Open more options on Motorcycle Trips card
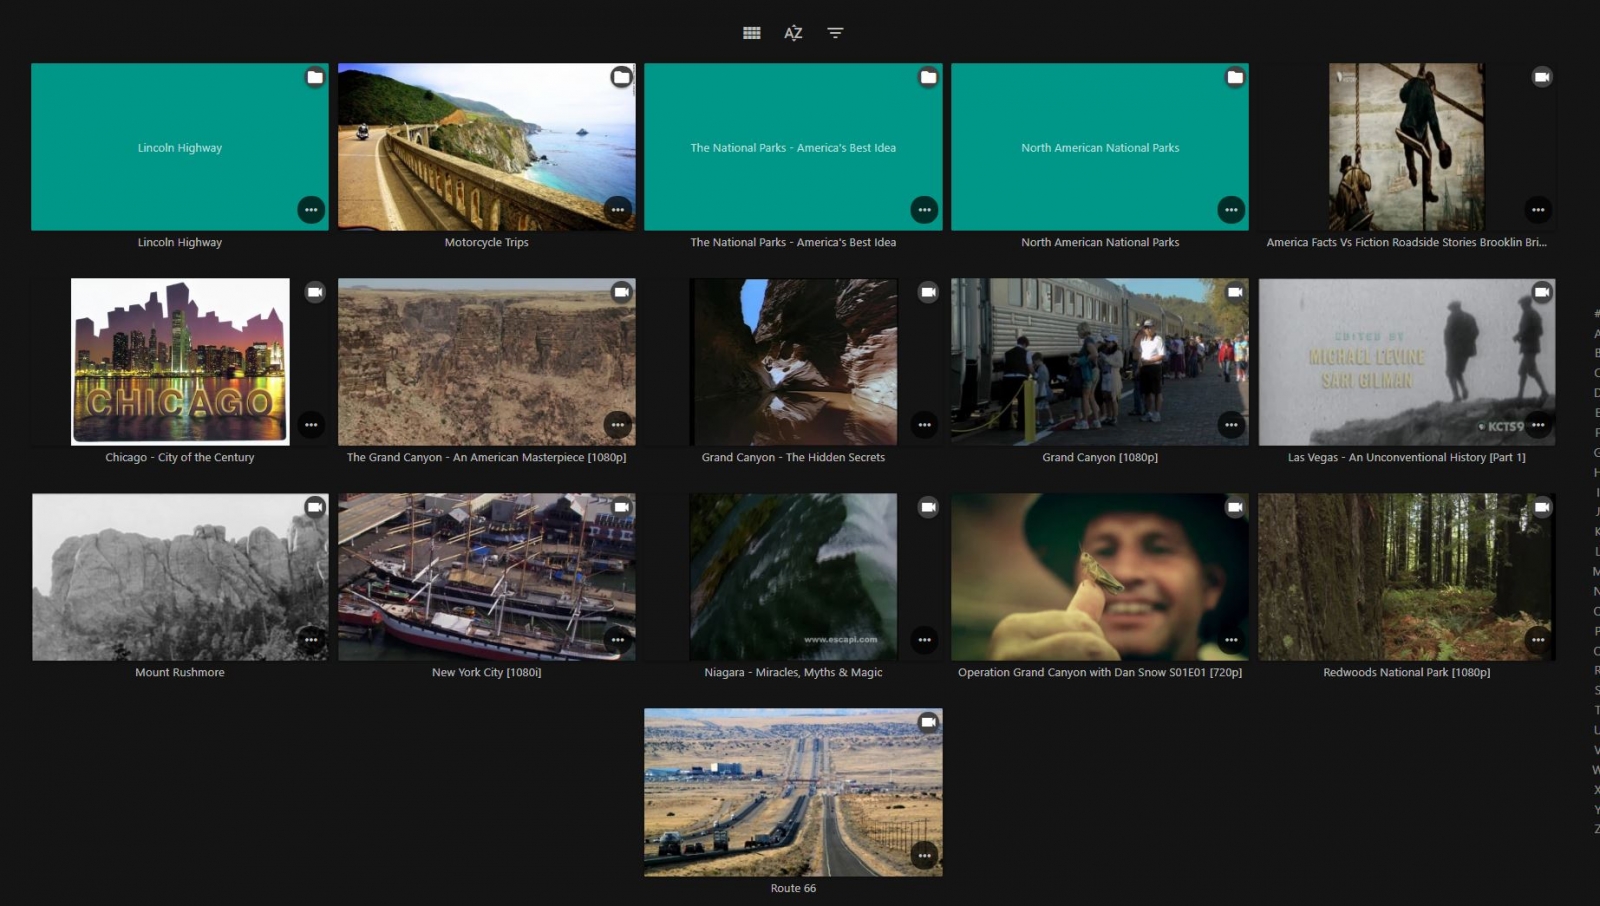This screenshot has width=1600, height=906. coord(618,210)
